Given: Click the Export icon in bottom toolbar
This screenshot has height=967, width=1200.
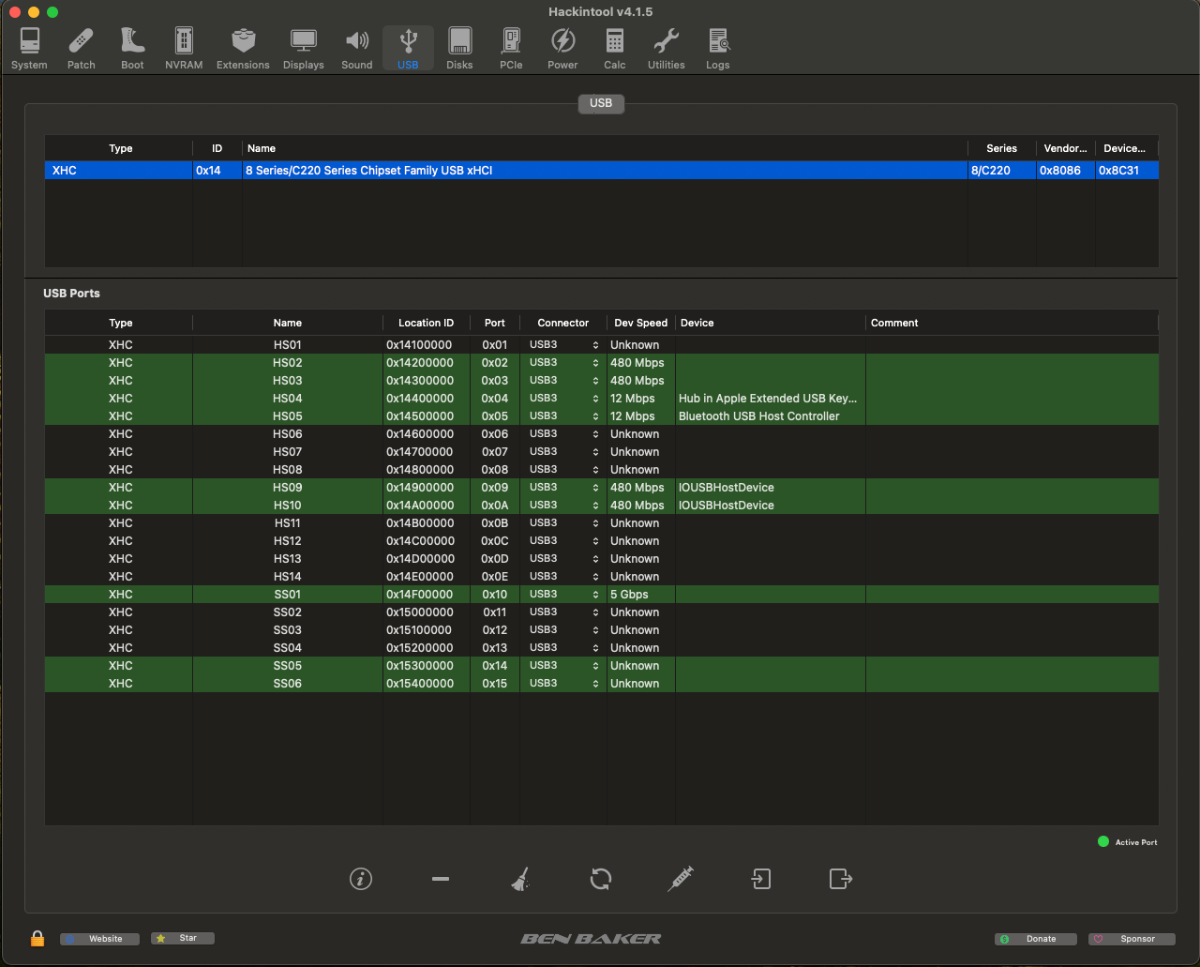Looking at the screenshot, I should [x=840, y=879].
